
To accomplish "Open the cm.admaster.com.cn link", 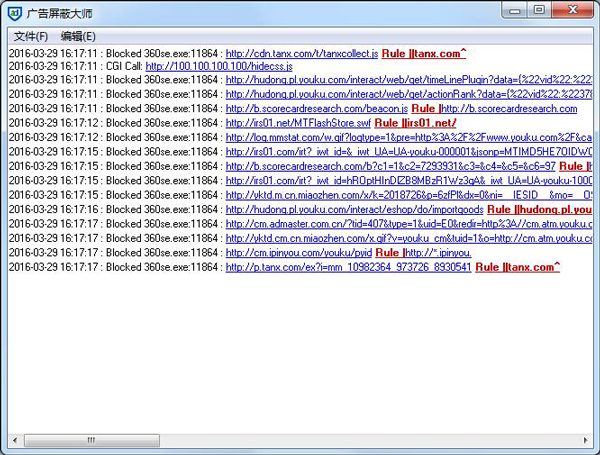I will click(x=408, y=224).
